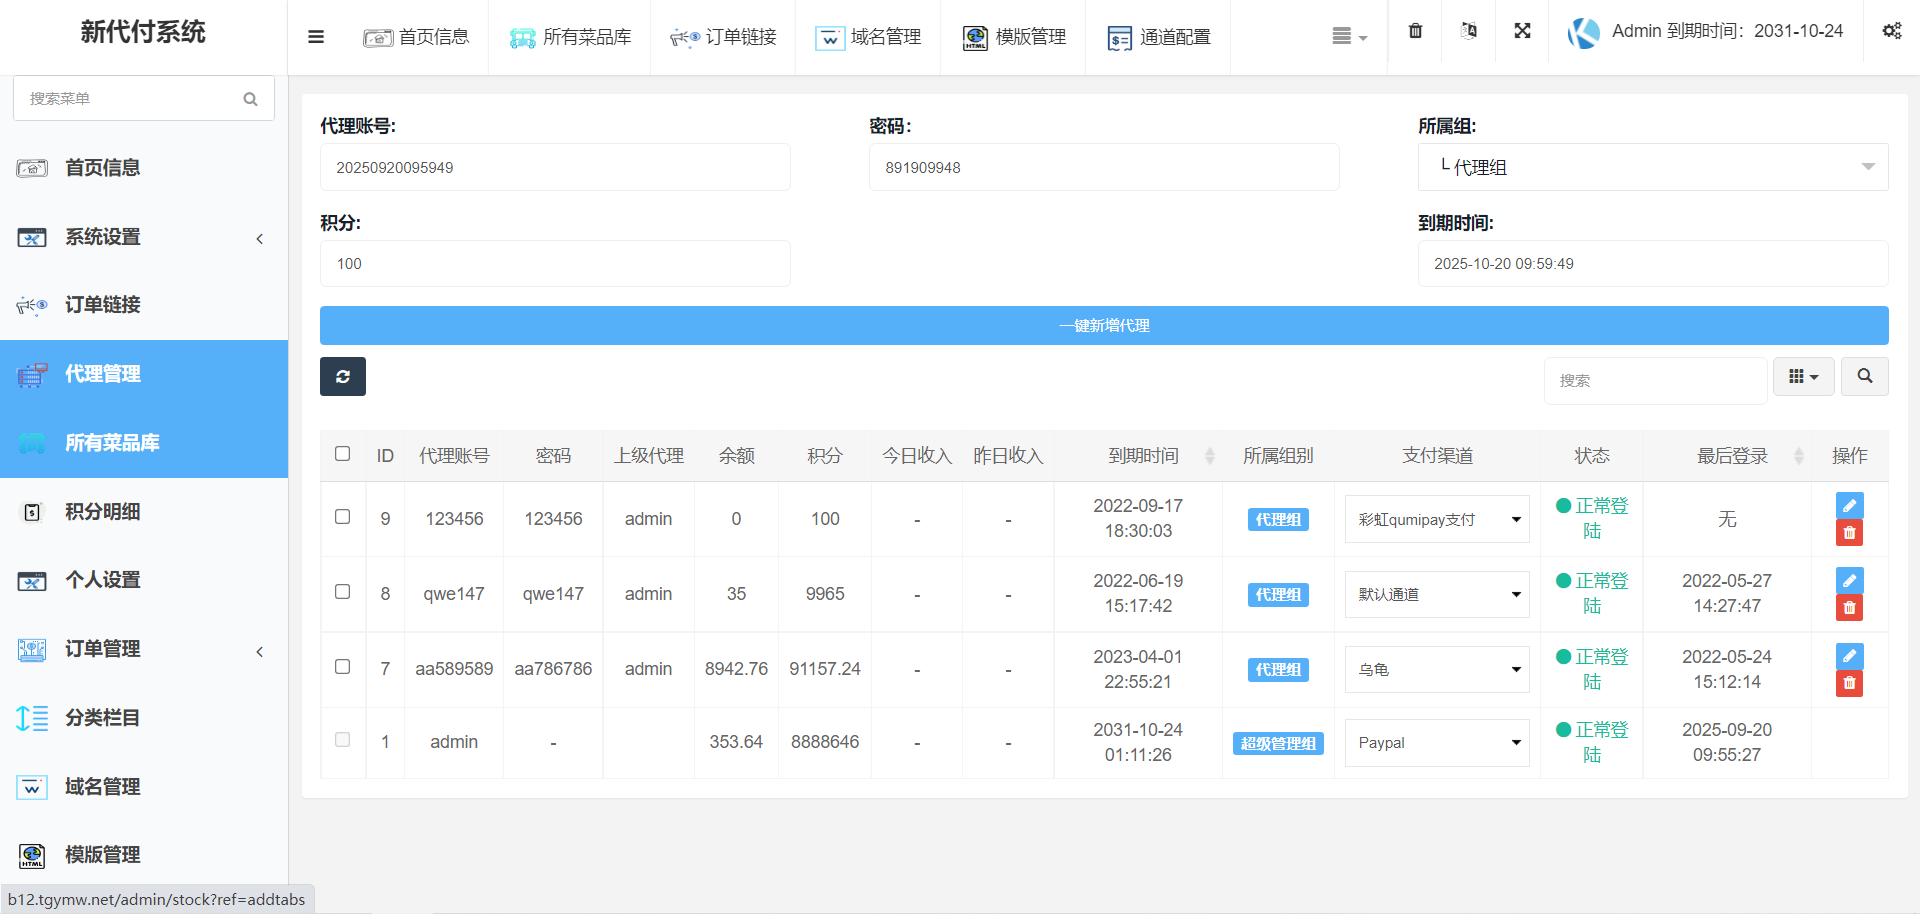The height and width of the screenshot is (914, 1920).
Task: Sort table by 到期时间 column header
Action: click(1143, 456)
